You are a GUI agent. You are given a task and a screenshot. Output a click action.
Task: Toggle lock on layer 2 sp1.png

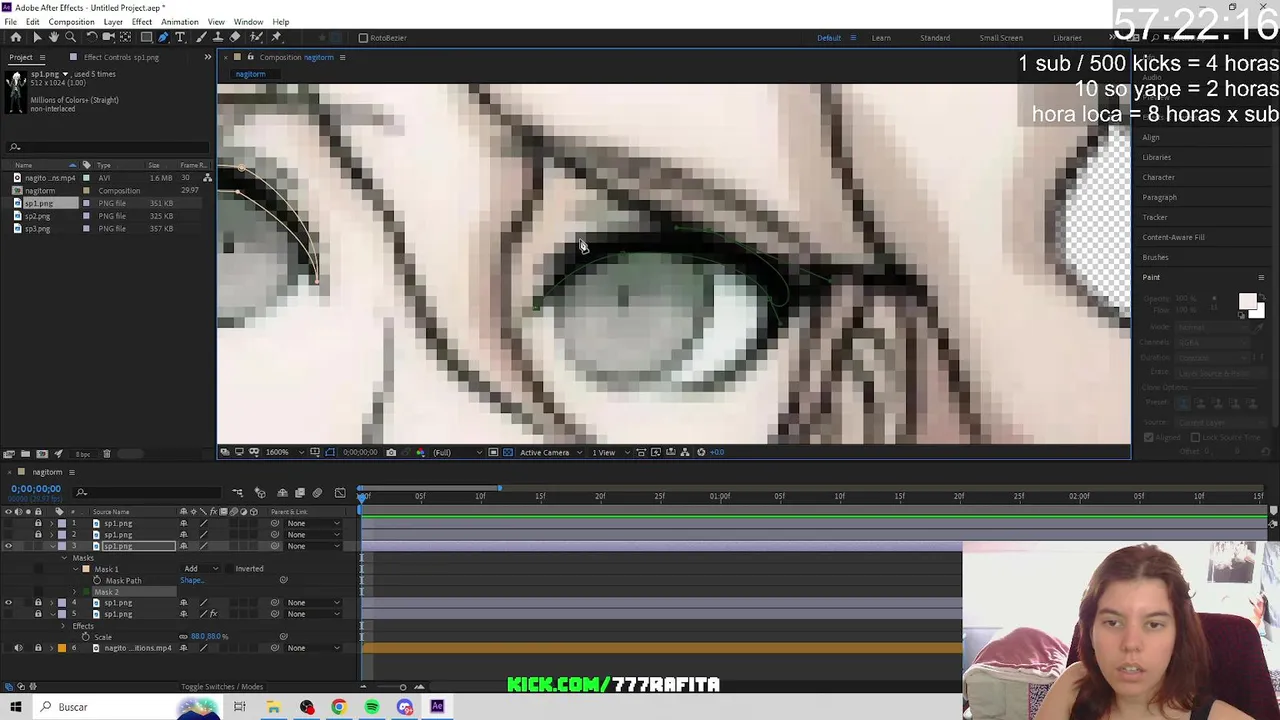pyautogui.click(x=38, y=535)
